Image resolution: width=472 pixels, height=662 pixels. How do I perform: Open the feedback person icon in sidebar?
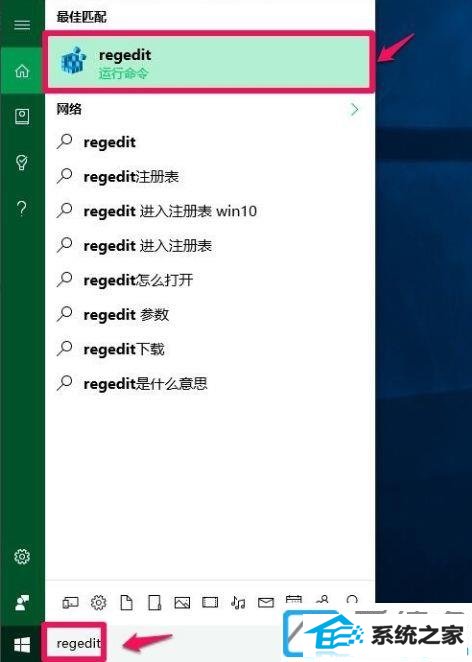click(22, 602)
